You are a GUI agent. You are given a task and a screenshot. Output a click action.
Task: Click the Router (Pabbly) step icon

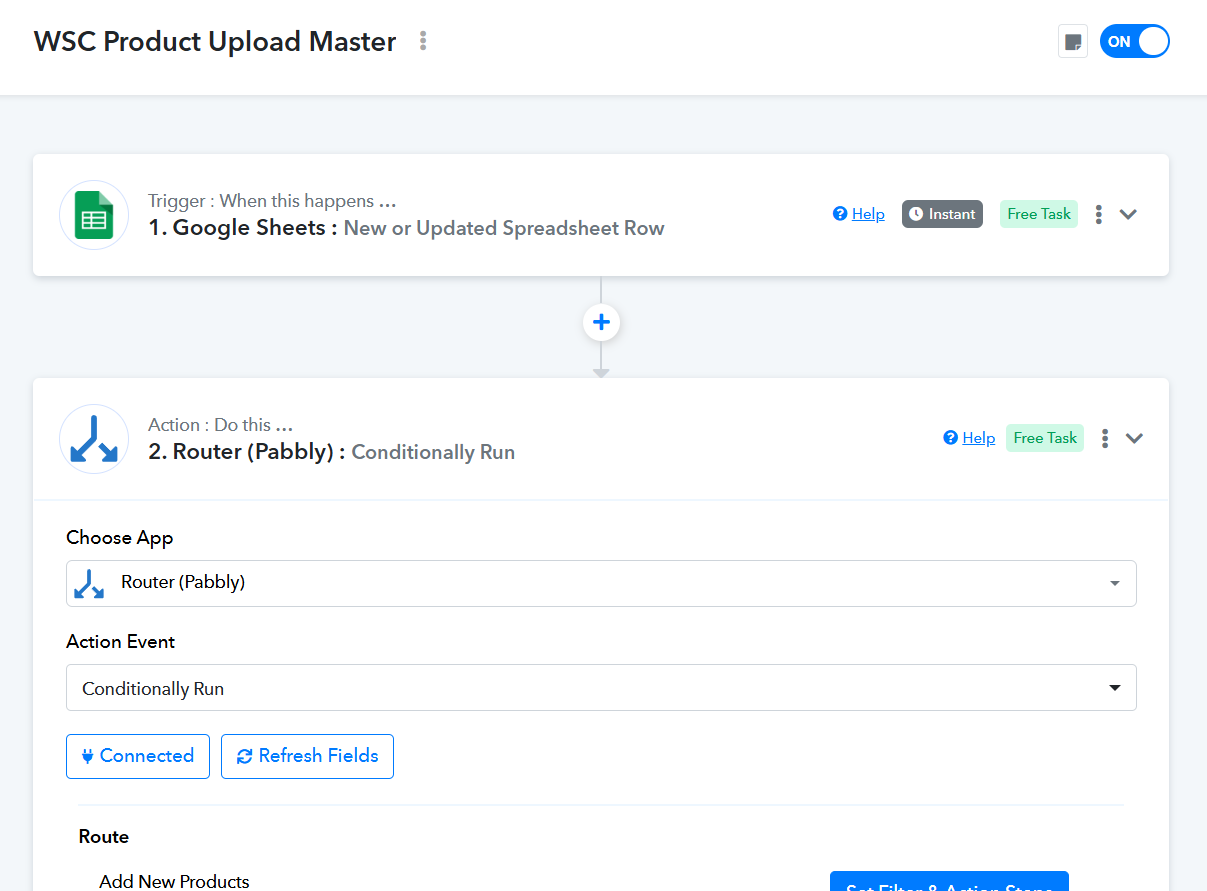94,439
